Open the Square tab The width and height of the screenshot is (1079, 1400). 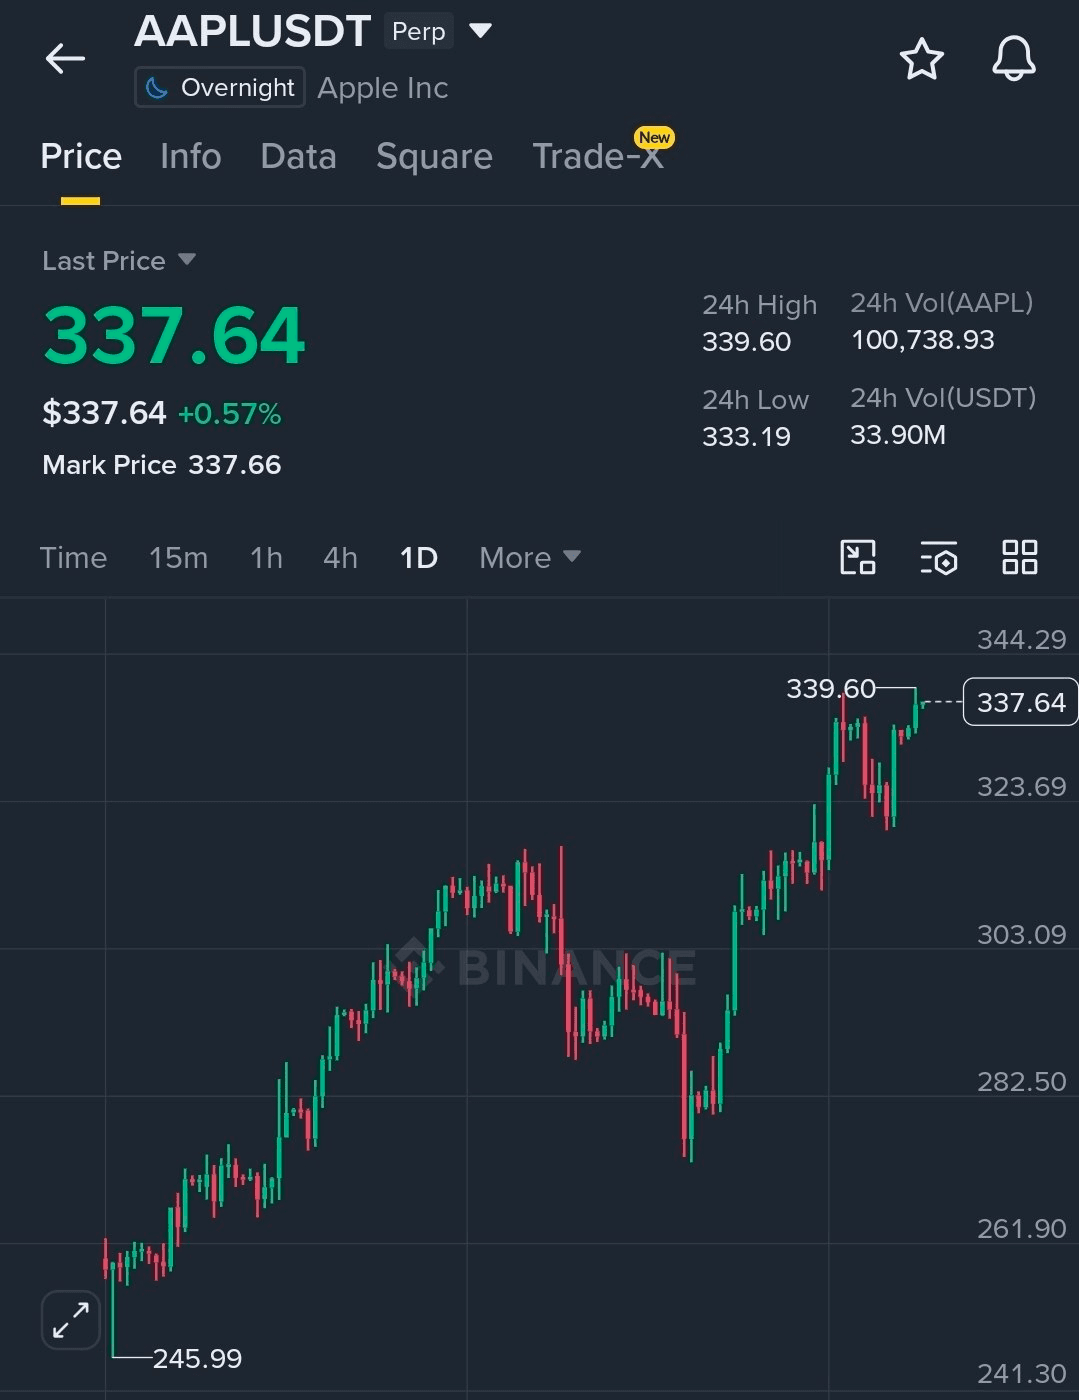pyautogui.click(x=434, y=156)
